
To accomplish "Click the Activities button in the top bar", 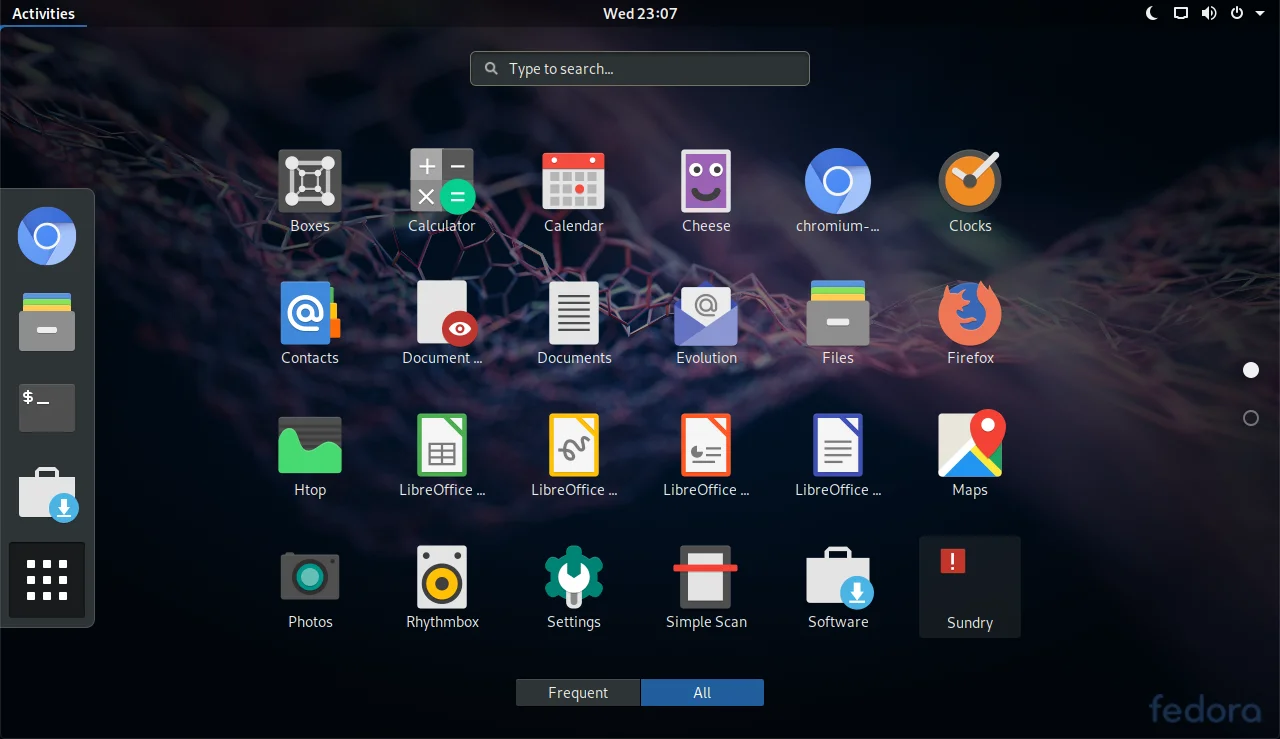I will (x=43, y=13).
